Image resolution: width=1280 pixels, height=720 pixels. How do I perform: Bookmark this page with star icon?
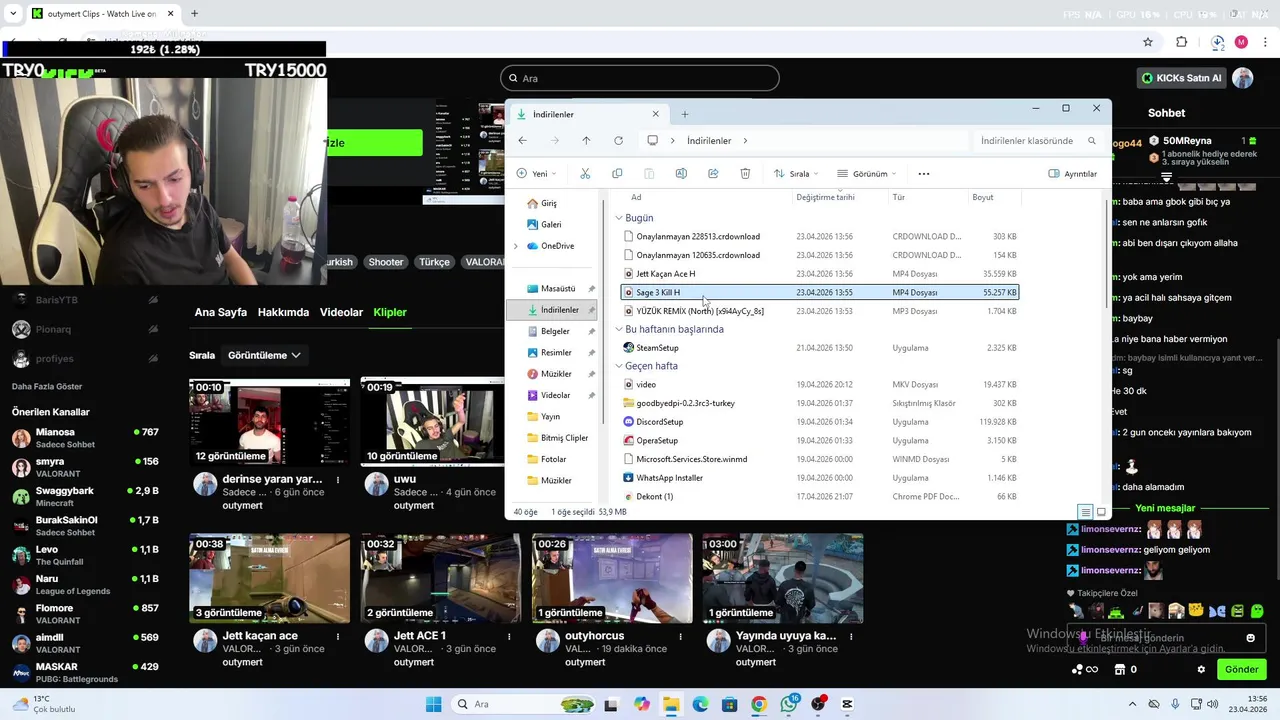[x=1148, y=42]
